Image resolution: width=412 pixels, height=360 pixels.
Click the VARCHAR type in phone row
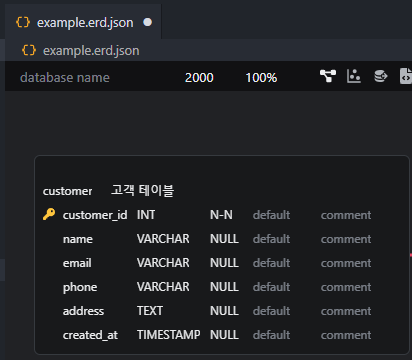click(163, 287)
